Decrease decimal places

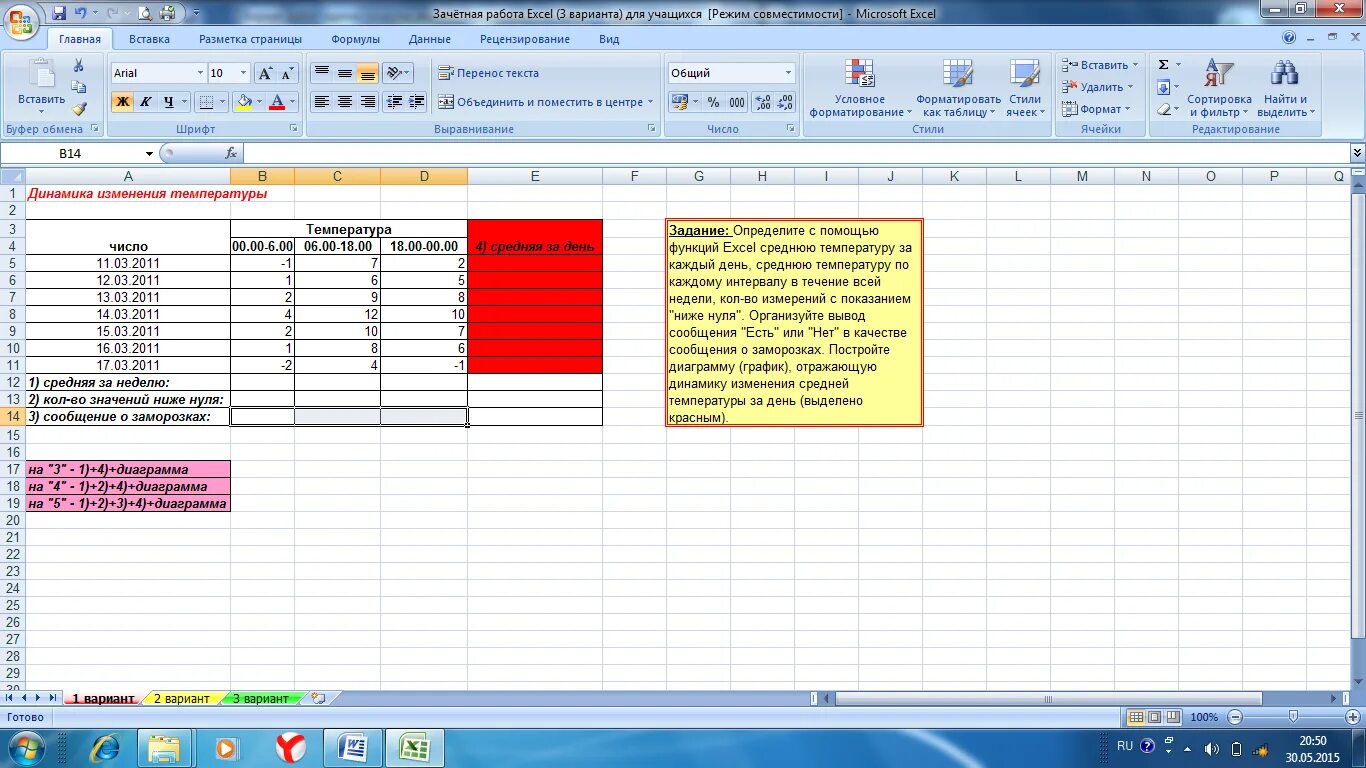[786, 102]
